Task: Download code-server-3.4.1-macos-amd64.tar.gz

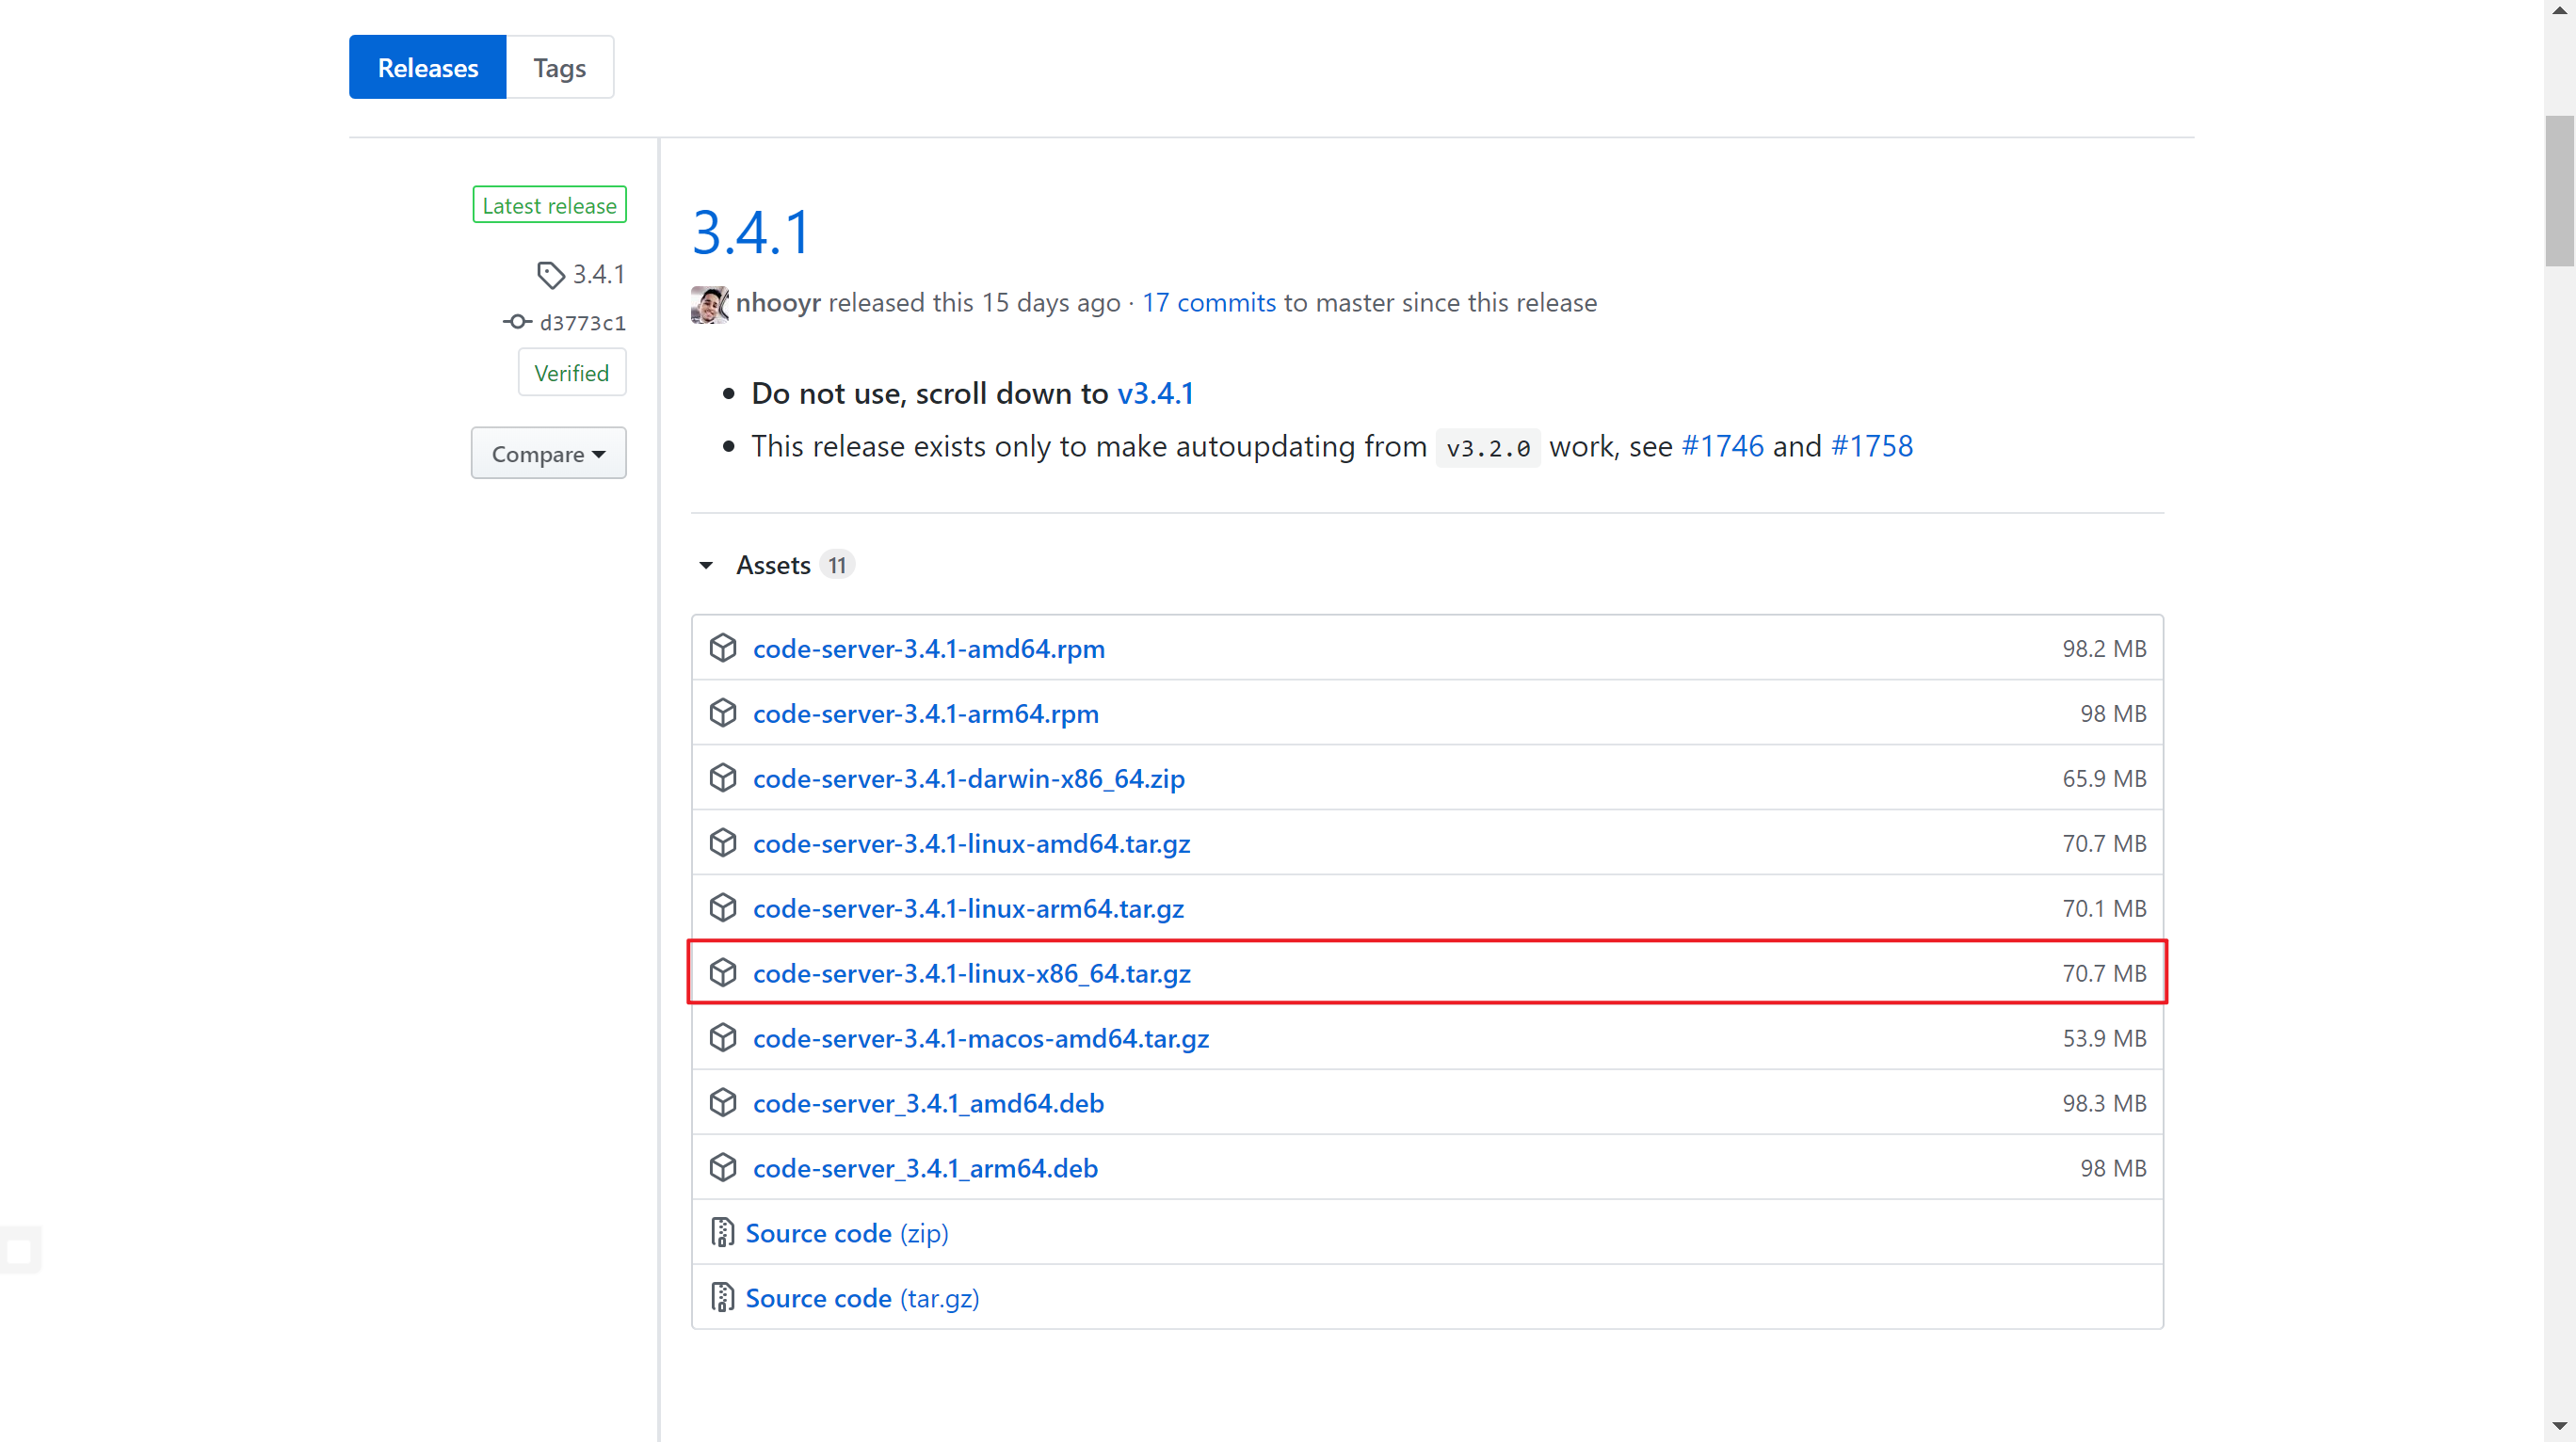Action: click(x=980, y=1038)
